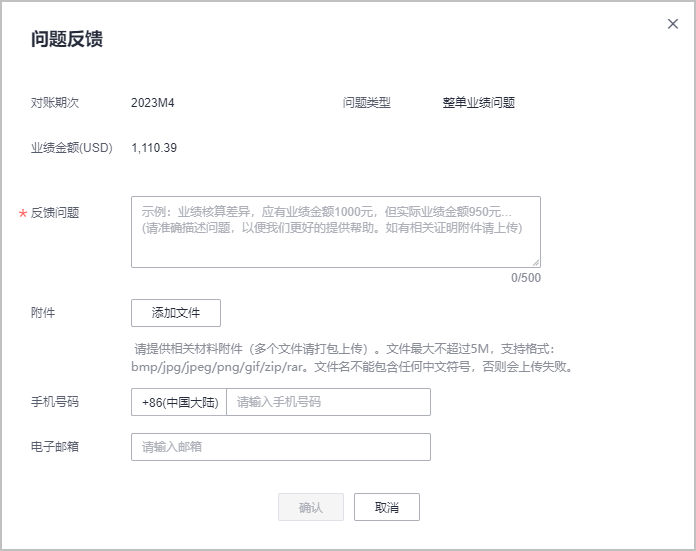696x551 pixels.
Task: Click the 0/500 character counter
Action: pyautogui.click(x=526, y=278)
